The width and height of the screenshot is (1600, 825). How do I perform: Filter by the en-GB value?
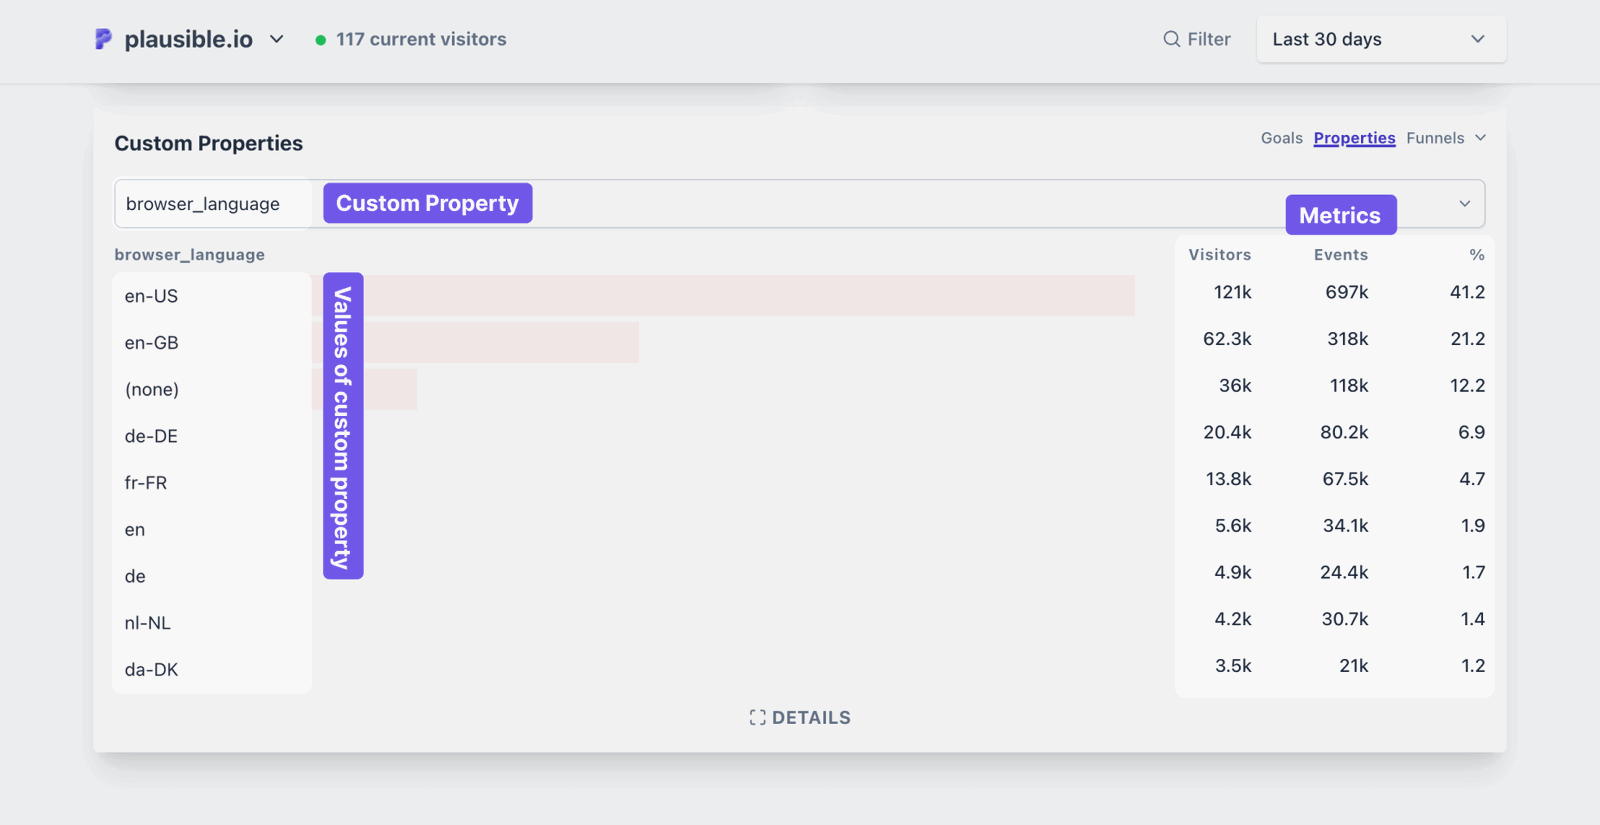(x=151, y=343)
